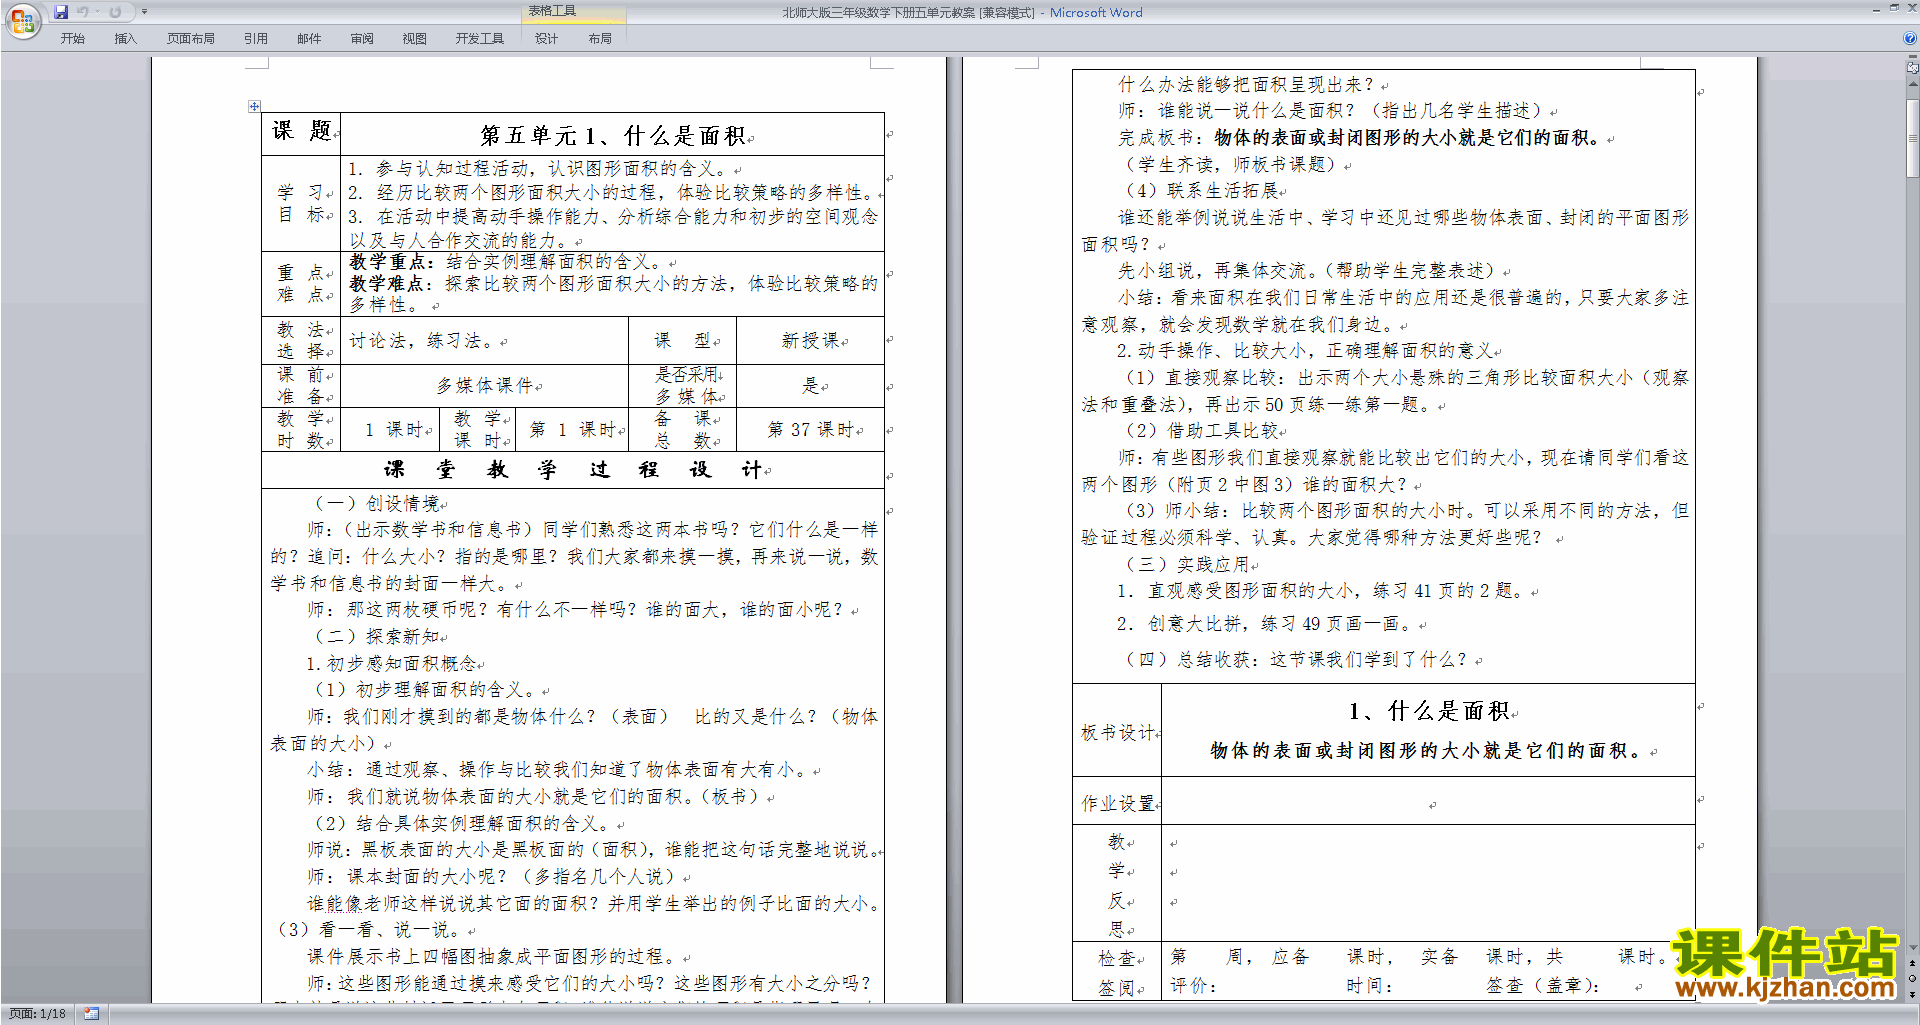This screenshot has height=1025, width=1920.
Task: Click the 课堂教学过程设计 heading
Action: pyautogui.click(x=573, y=470)
